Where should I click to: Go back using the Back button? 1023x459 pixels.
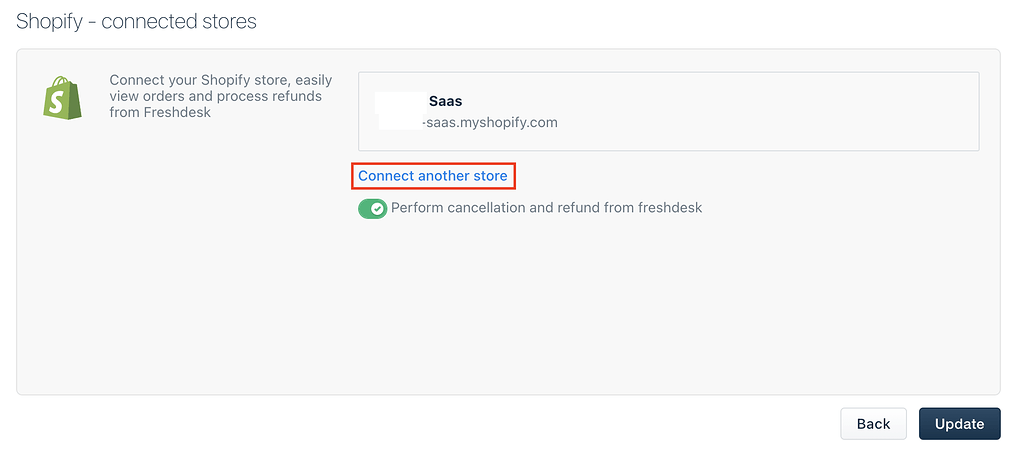874,424
